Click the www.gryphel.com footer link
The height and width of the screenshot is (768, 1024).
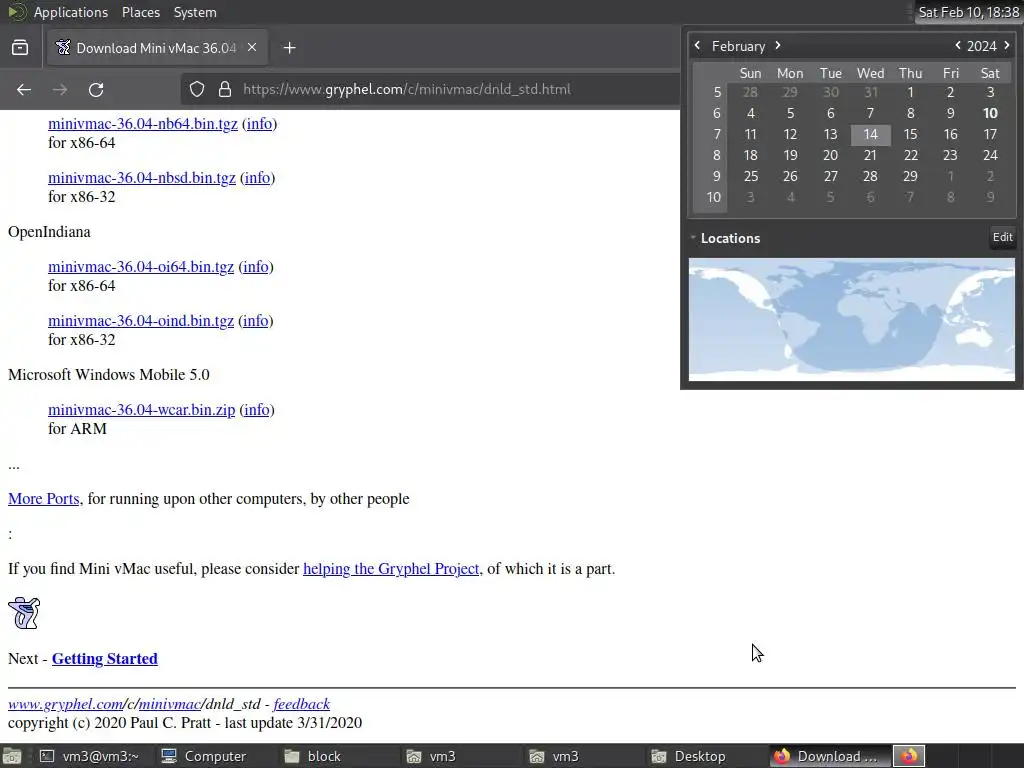(x=65, y=704)
